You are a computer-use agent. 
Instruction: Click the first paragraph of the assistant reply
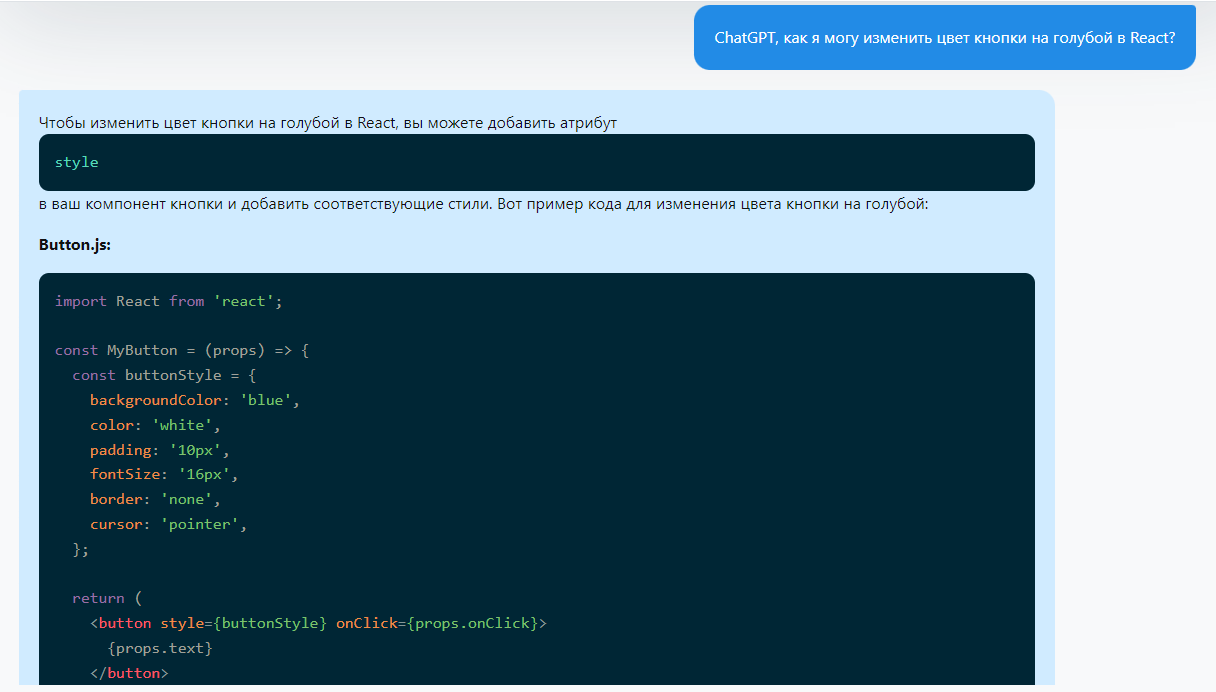point(328,123)
